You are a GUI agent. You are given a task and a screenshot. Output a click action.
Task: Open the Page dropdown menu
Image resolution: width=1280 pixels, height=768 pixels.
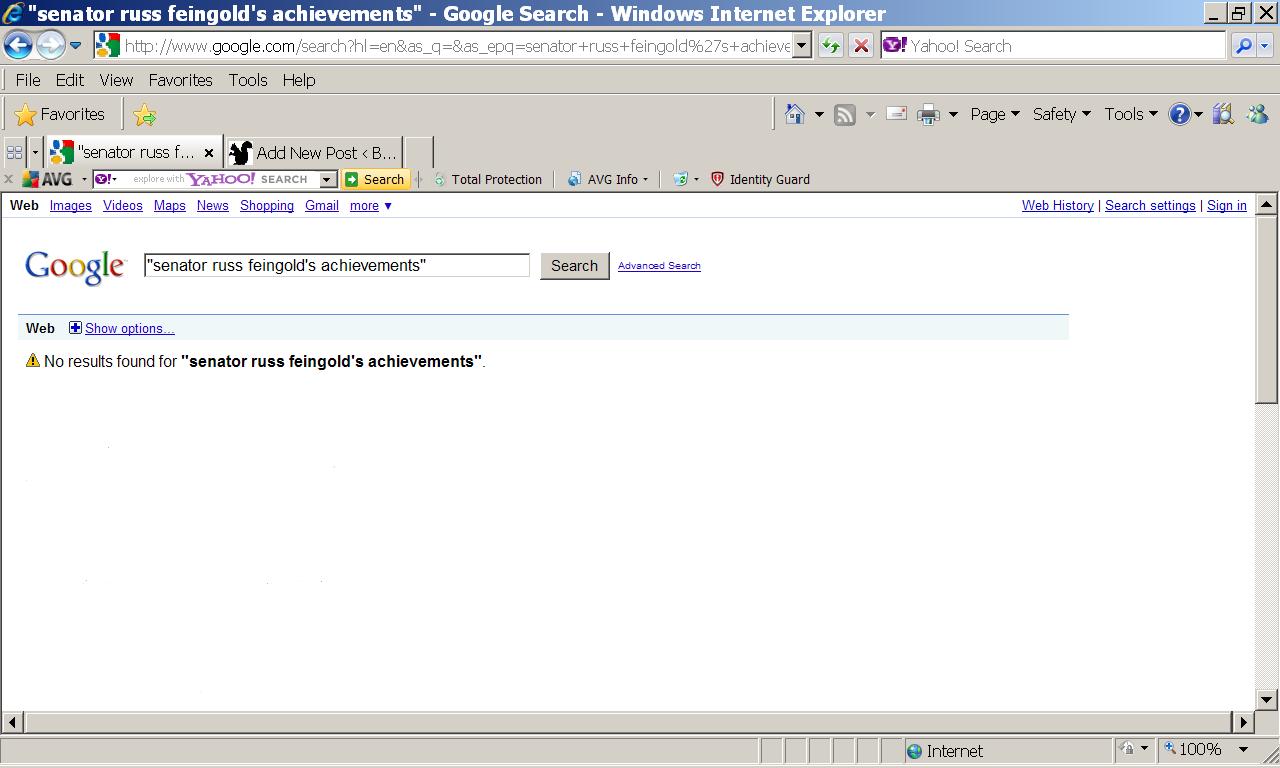pos(994,114)
